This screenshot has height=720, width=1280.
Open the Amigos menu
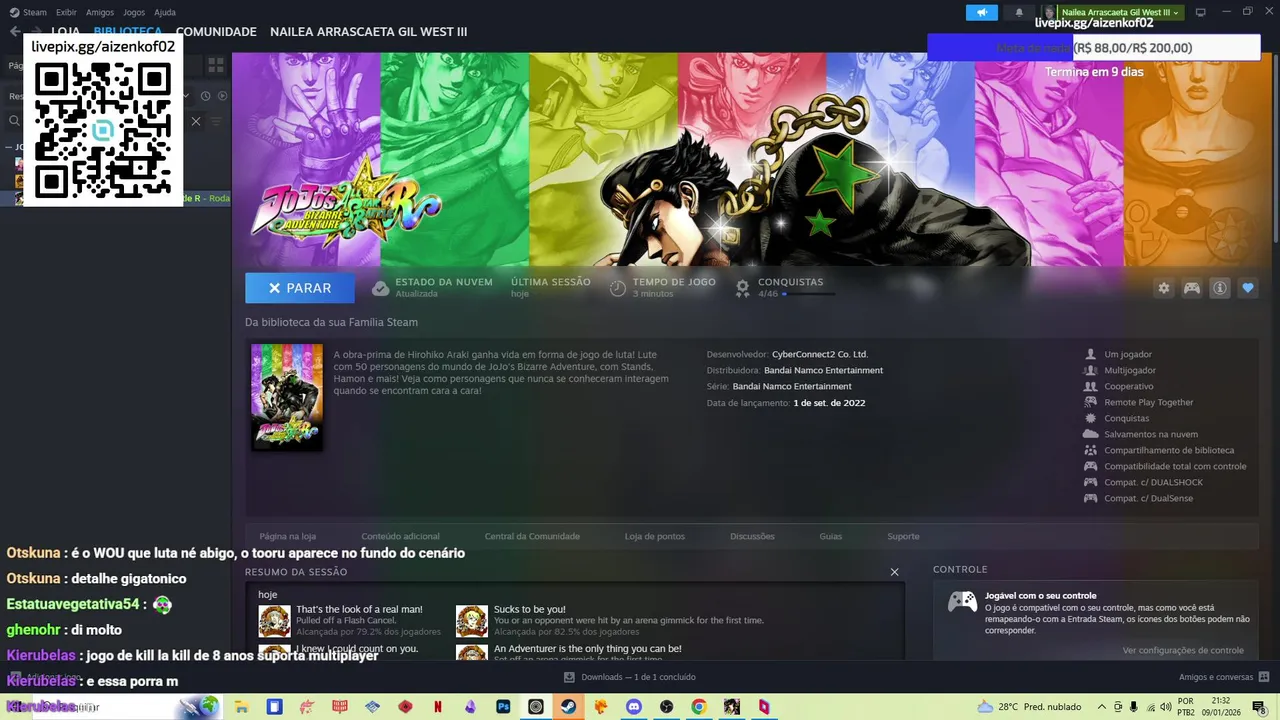[x=100, y=12]
